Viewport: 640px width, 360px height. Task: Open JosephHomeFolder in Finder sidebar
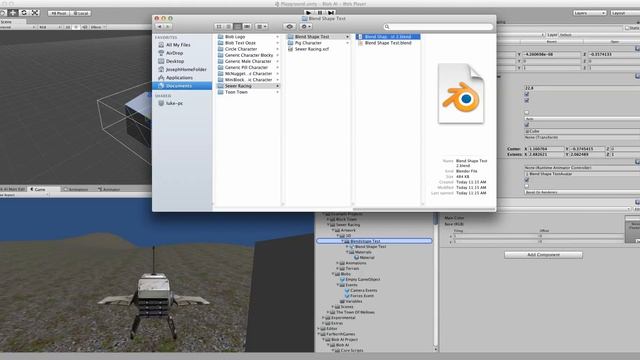182,69
